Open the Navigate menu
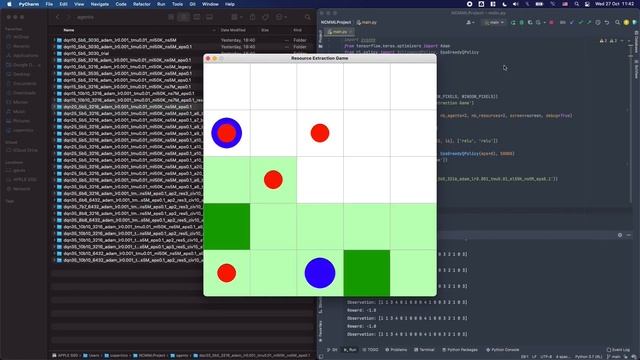The image size is (640, 360). coord(100,4)
